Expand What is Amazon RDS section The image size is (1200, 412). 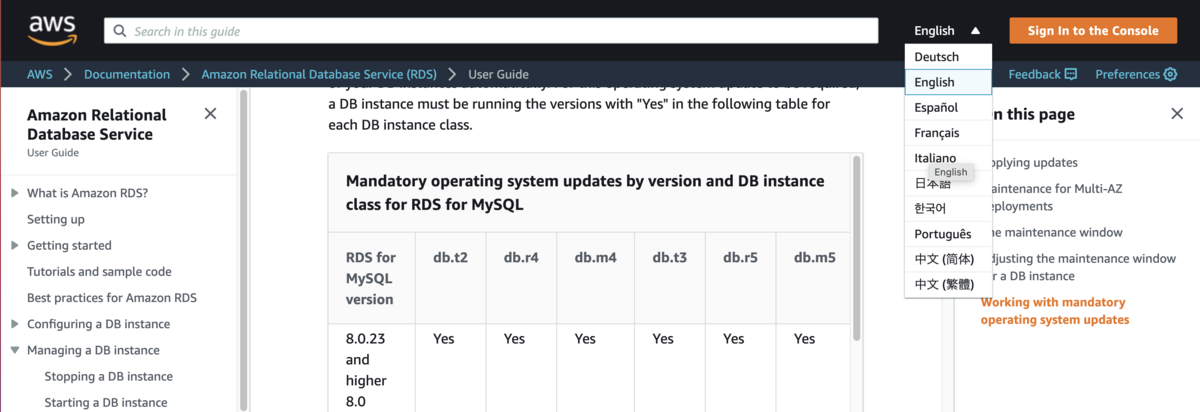(x=15, y=193)
